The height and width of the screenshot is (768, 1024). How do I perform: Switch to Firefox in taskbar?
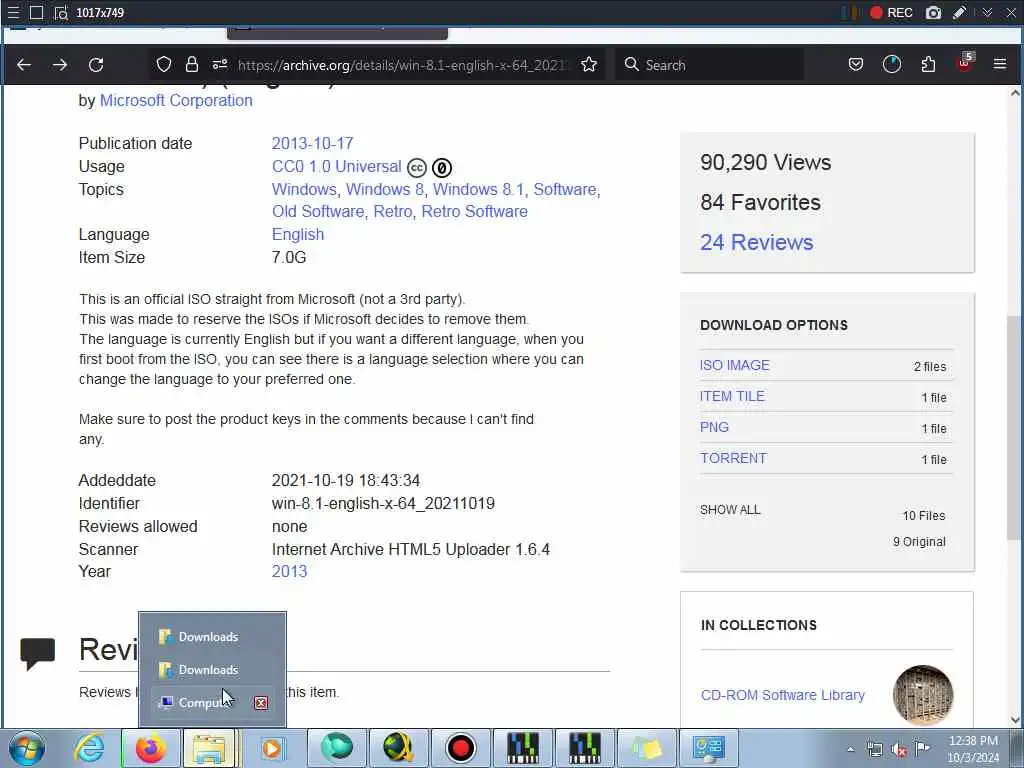click(x=150, y=748)
